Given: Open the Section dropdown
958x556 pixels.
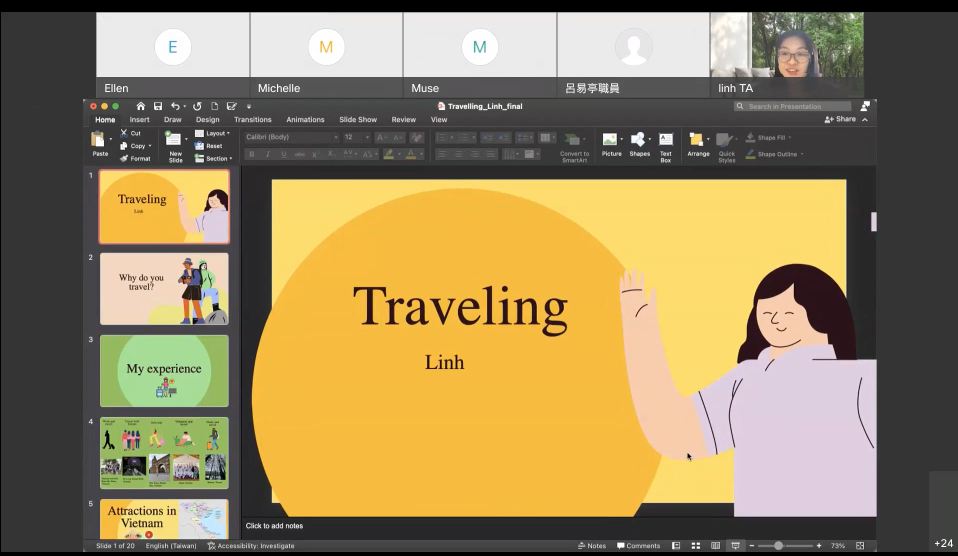Looking at the screenshot, I should 213,158.
